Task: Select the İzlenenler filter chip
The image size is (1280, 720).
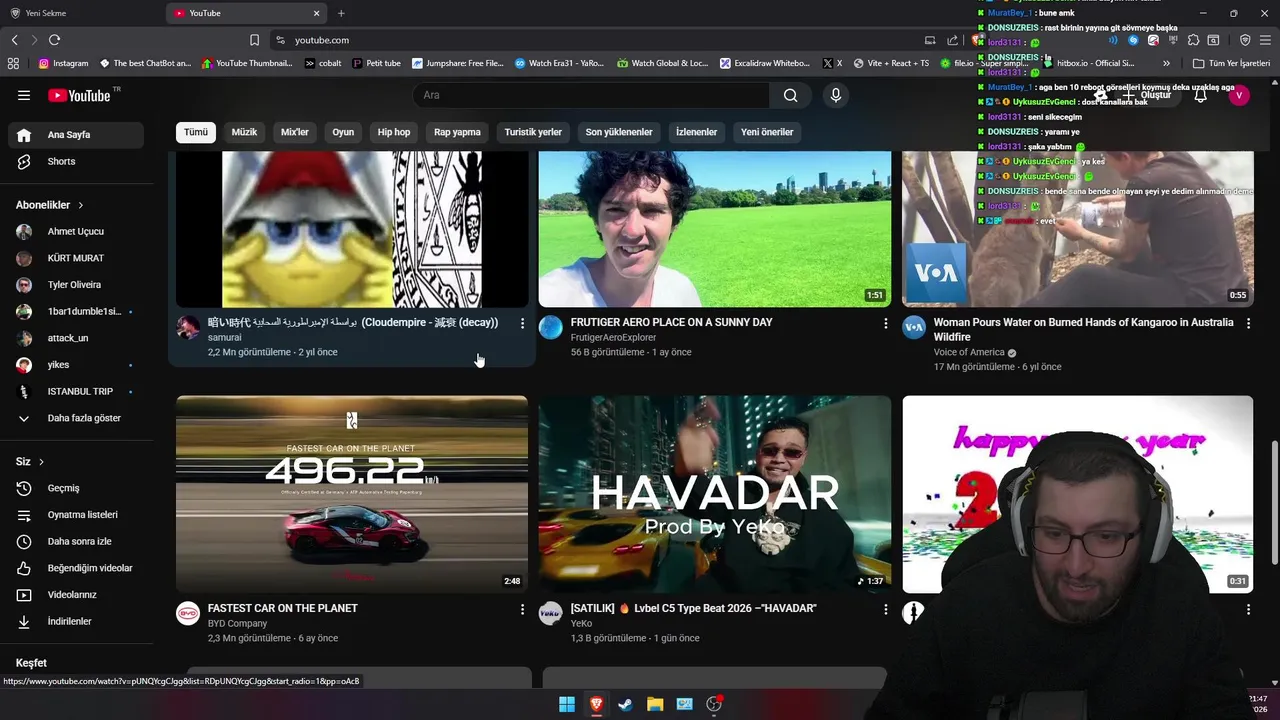Action: [696, 132]
